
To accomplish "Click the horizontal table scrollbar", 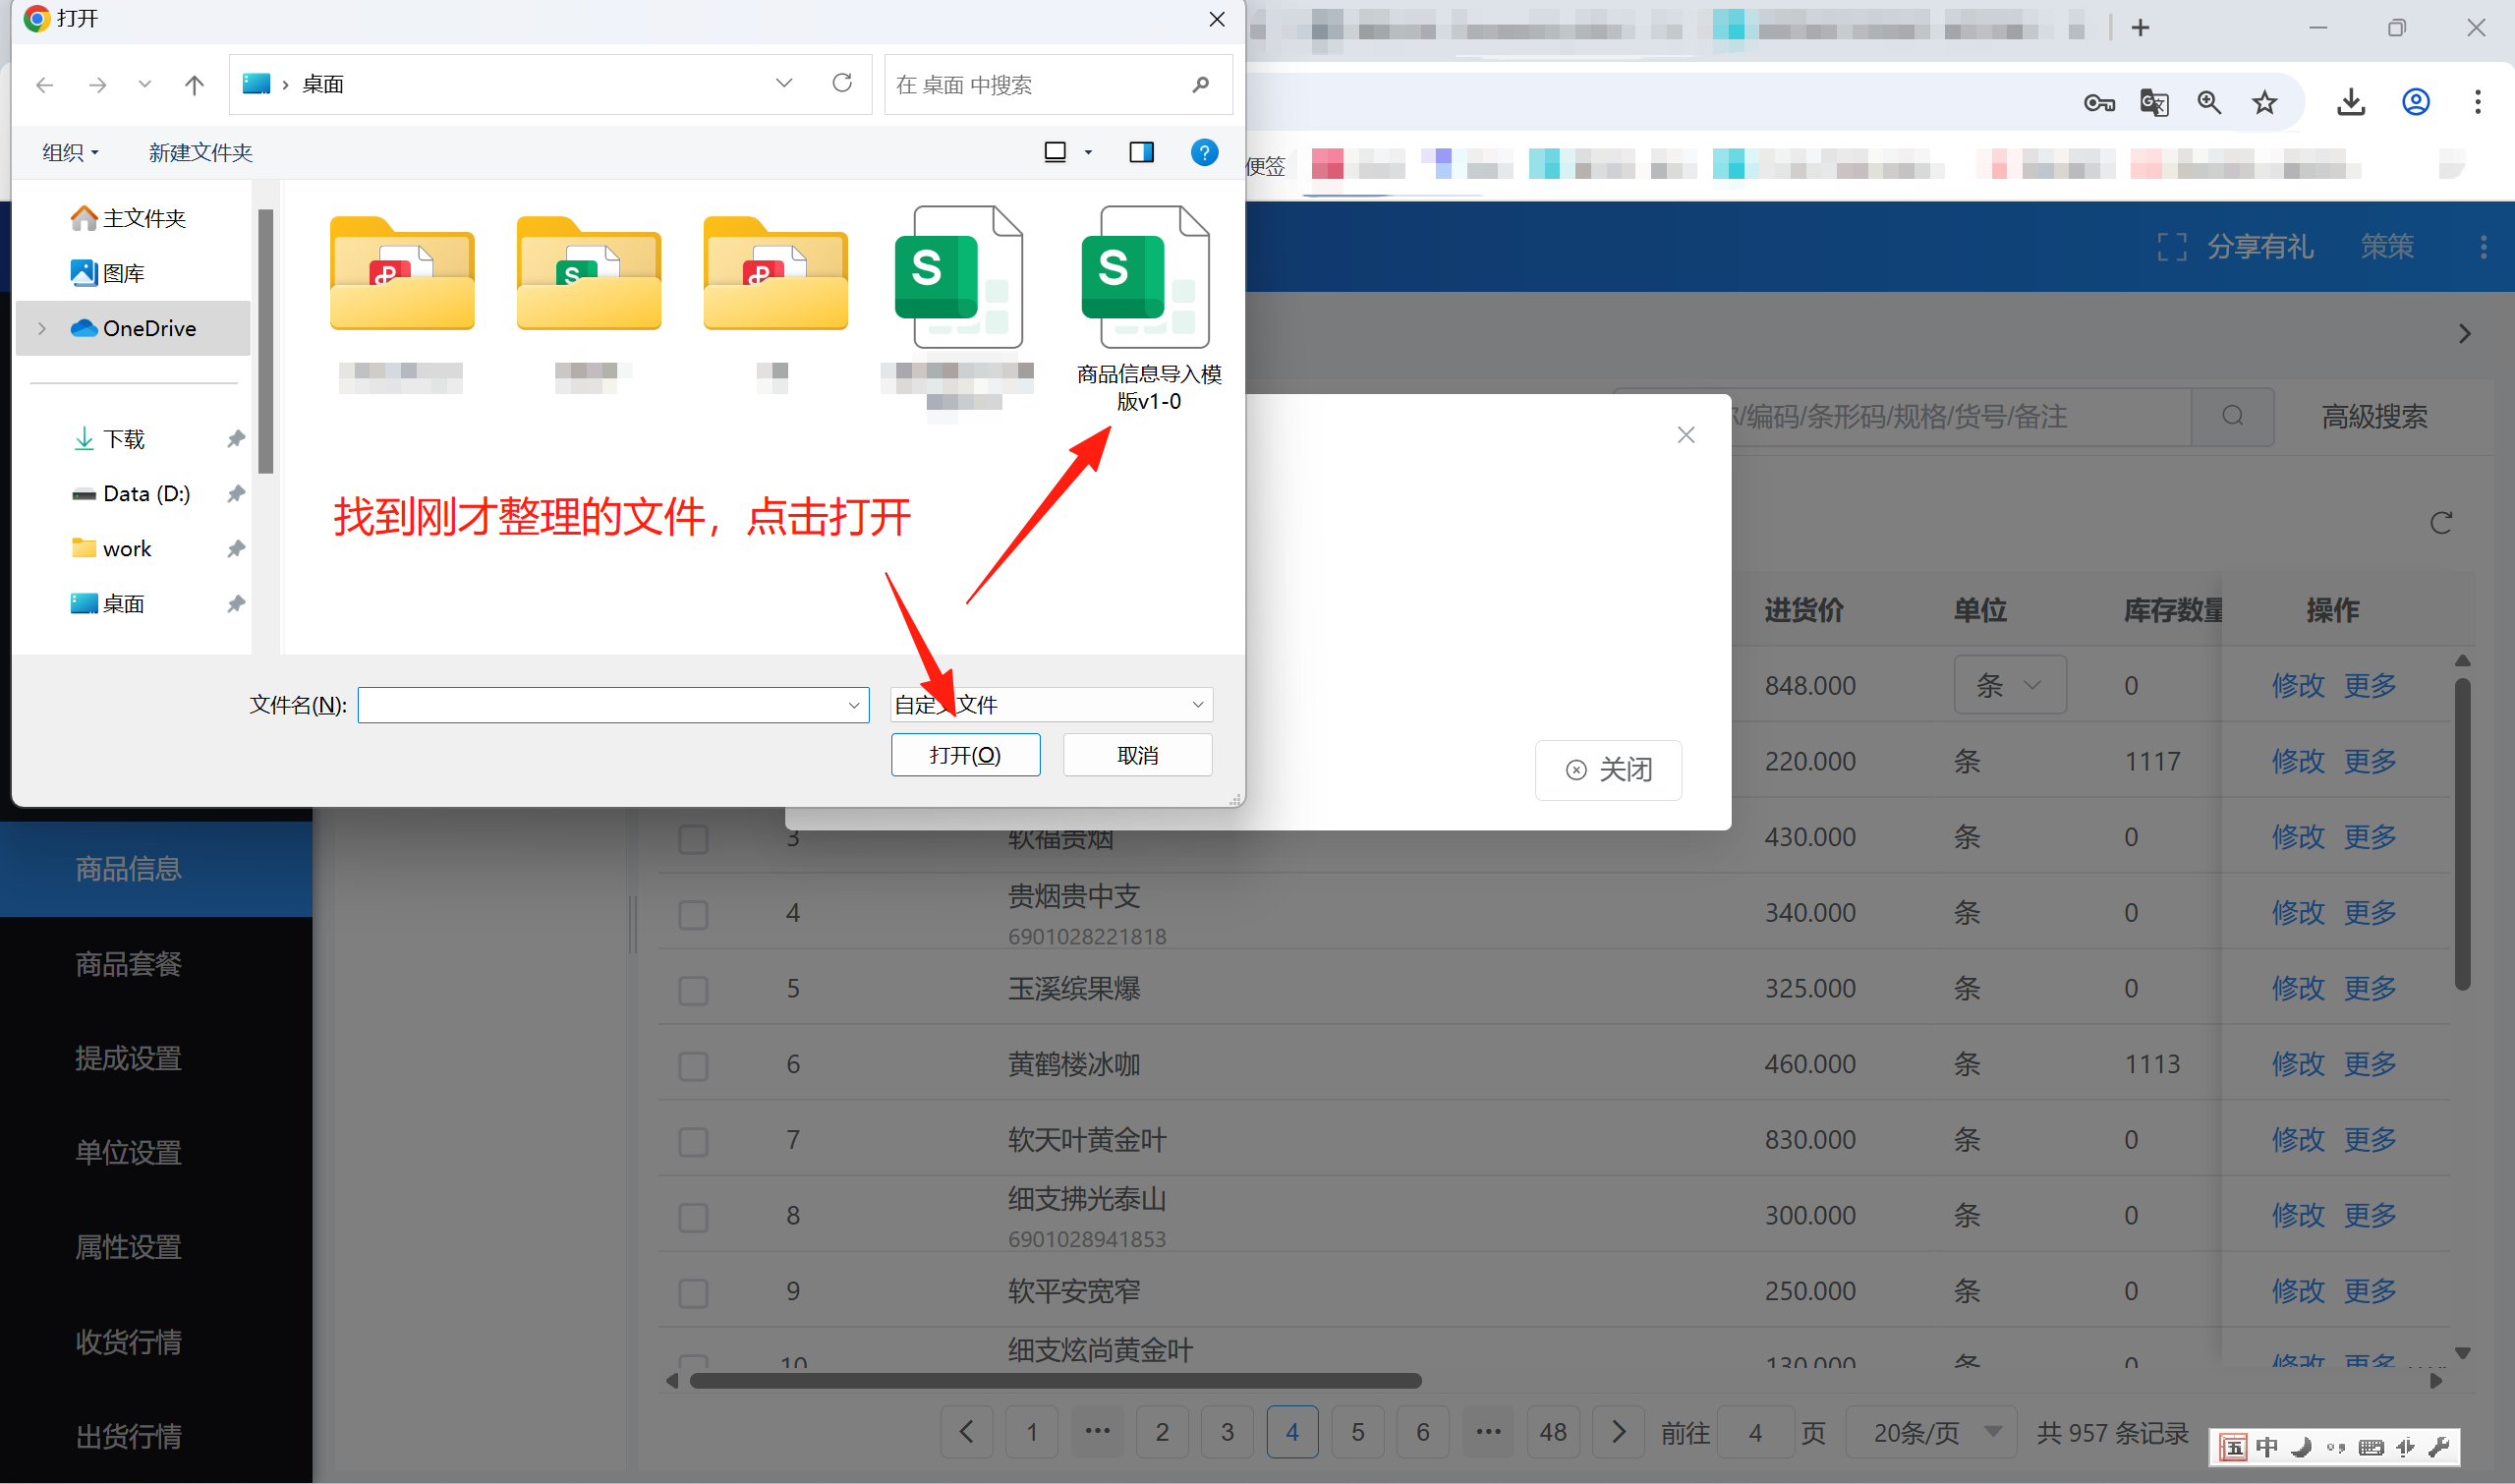I will 1055,1381.
